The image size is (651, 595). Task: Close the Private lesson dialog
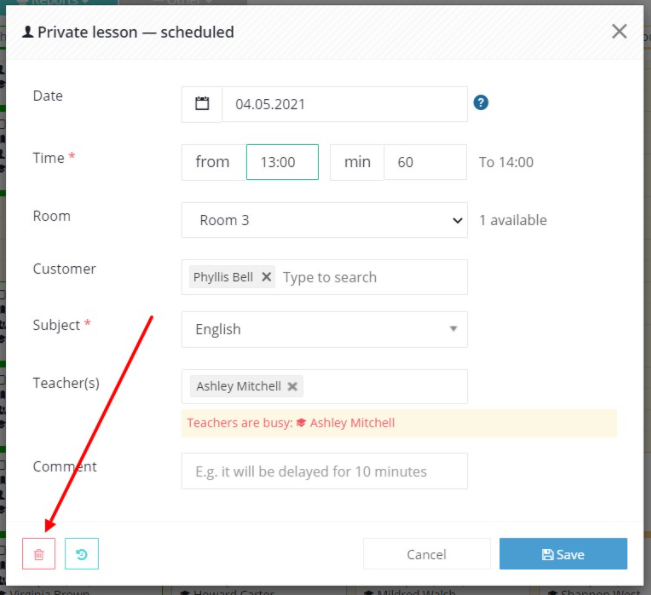pos(619,31)
